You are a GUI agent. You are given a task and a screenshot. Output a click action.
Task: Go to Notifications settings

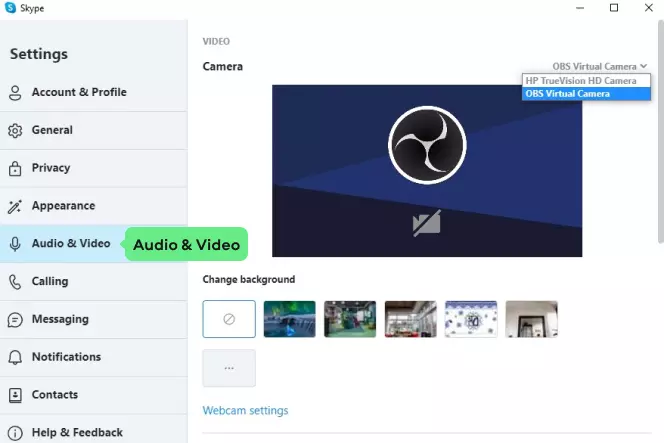pyautogui.click(x=94, y=357)
